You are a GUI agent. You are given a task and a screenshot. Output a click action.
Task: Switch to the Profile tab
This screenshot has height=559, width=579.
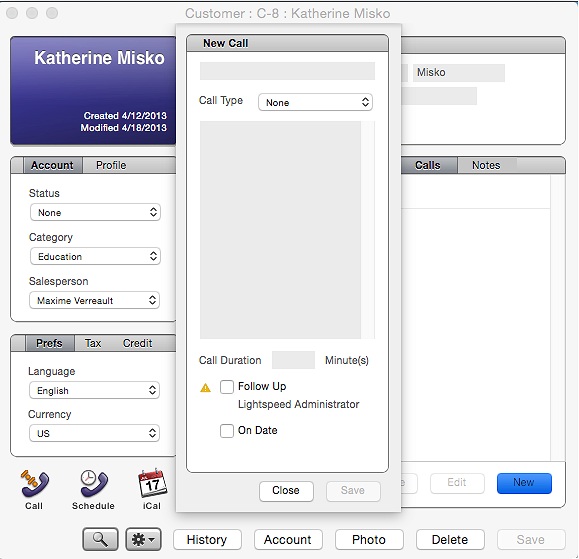pos(111,165)
